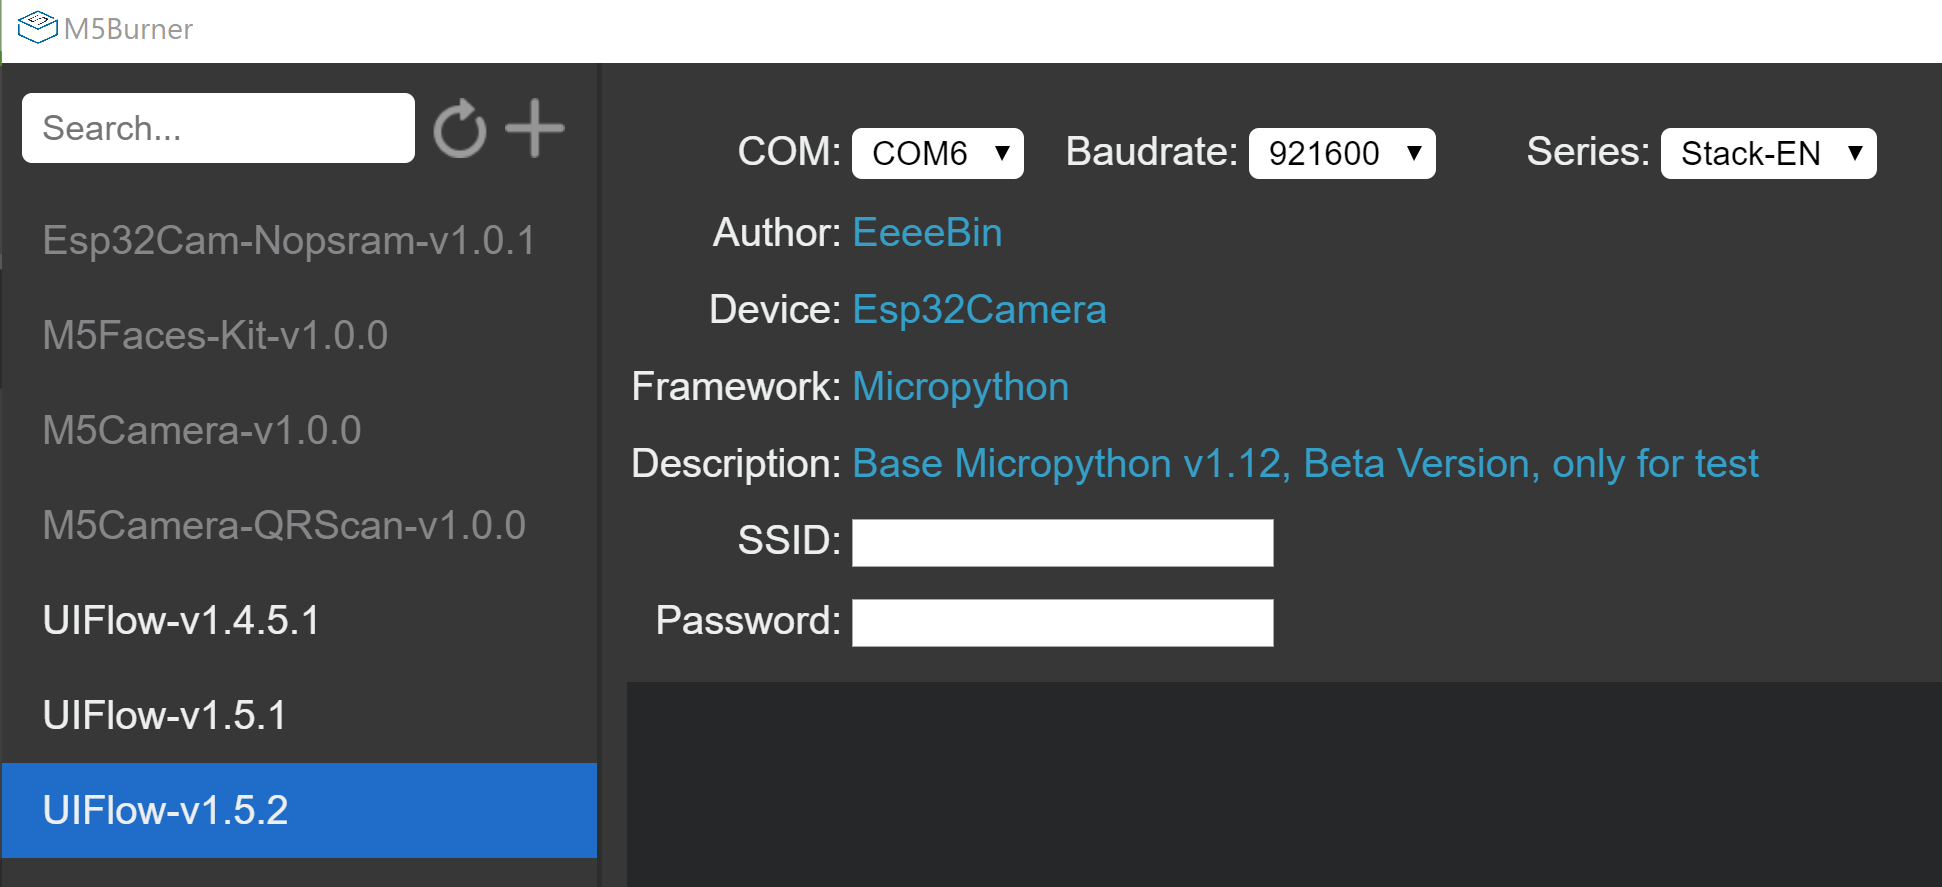Click the plus icon to add firmware
The width and height of the screenshot is (1942, 887).
[535, 128]
